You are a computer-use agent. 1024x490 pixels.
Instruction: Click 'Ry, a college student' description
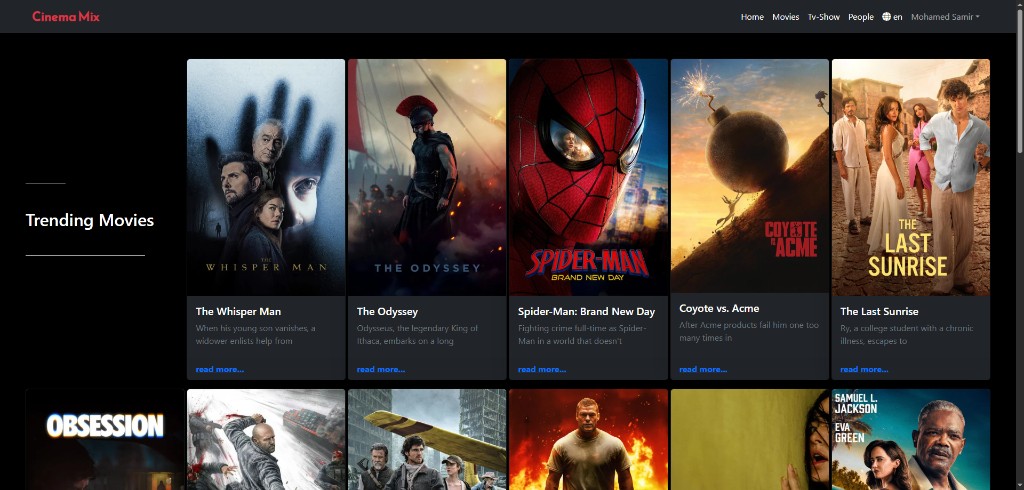[x=906, y=335]
